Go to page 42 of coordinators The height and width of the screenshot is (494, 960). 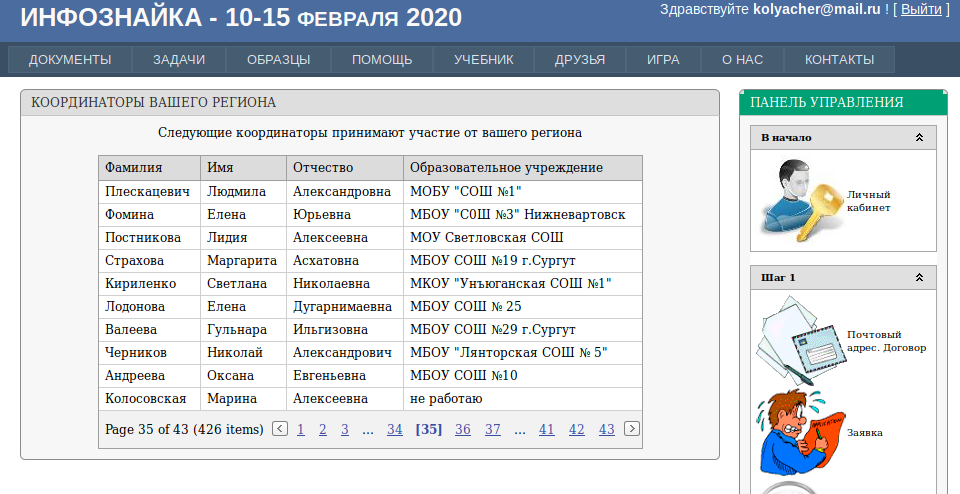pyautogui.click(x=577, y=429)
